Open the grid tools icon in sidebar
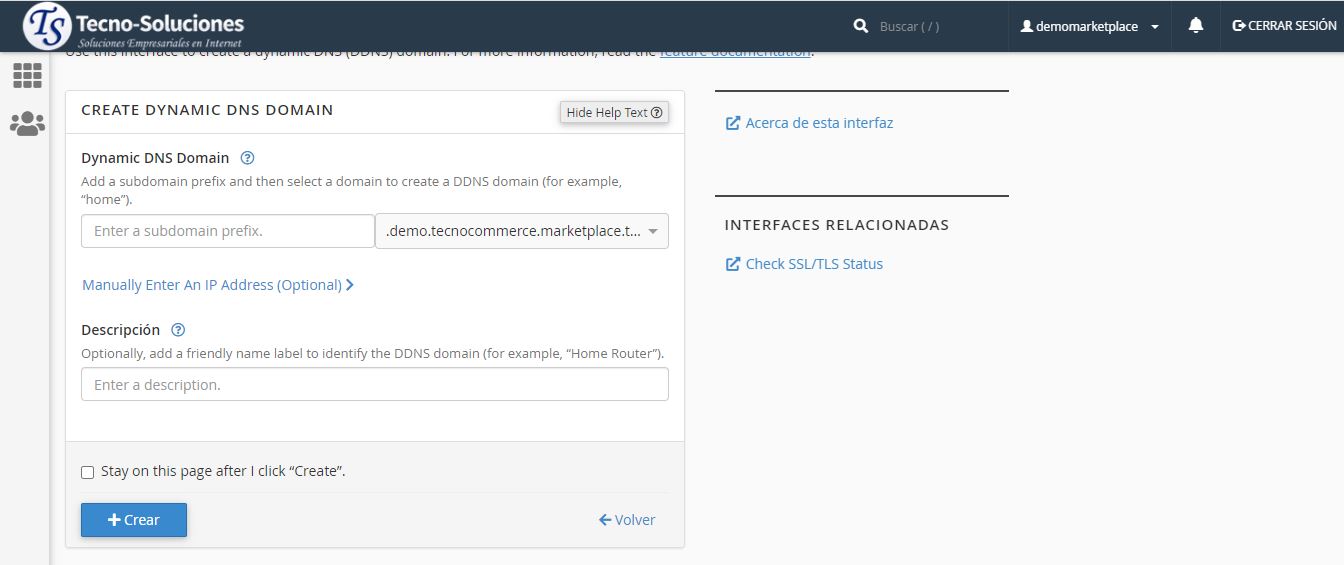Screen dimensions: 1344x565 pyautogui.click(x=27, y=75)
